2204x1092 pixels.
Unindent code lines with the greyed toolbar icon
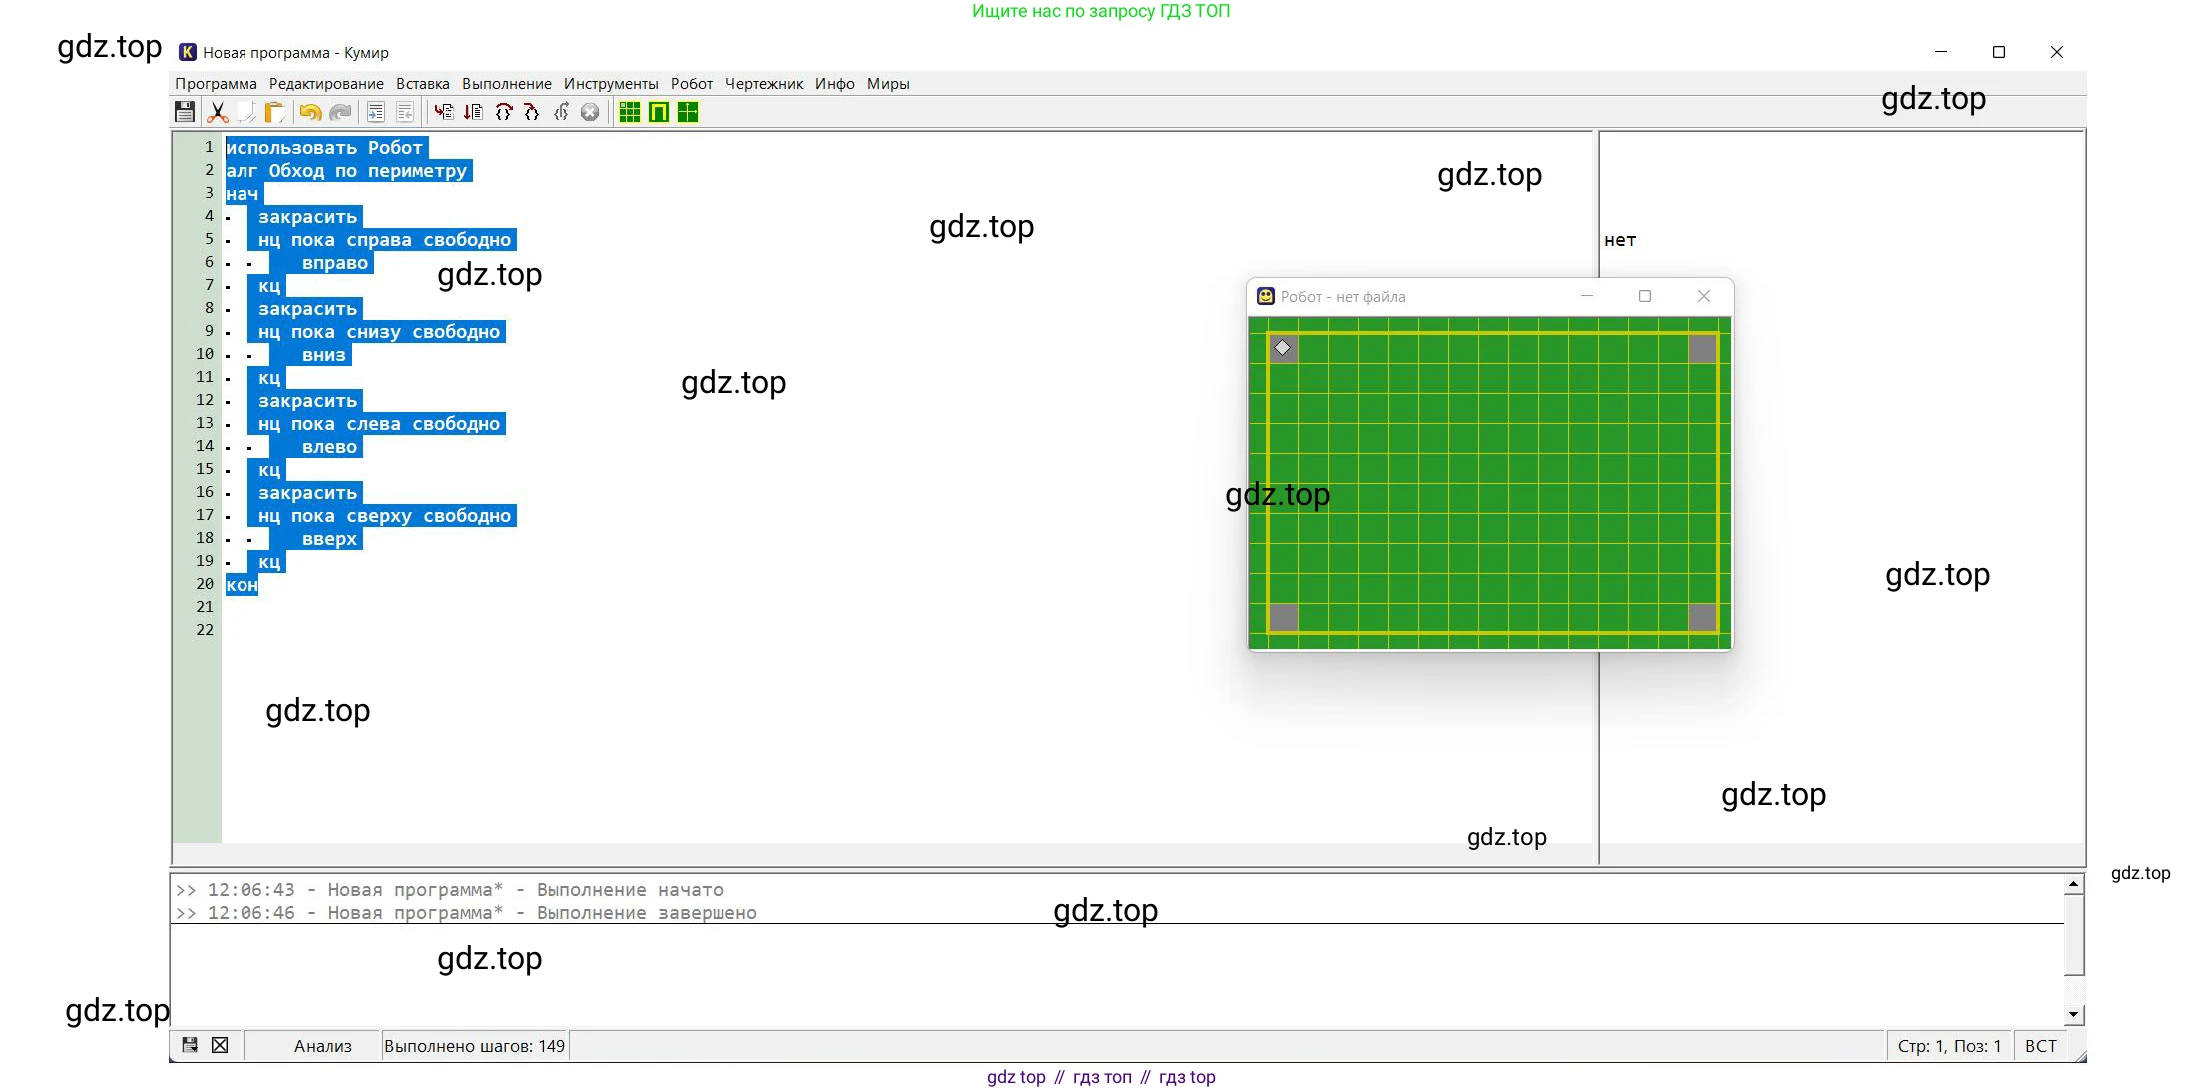[x=405, y=112]
